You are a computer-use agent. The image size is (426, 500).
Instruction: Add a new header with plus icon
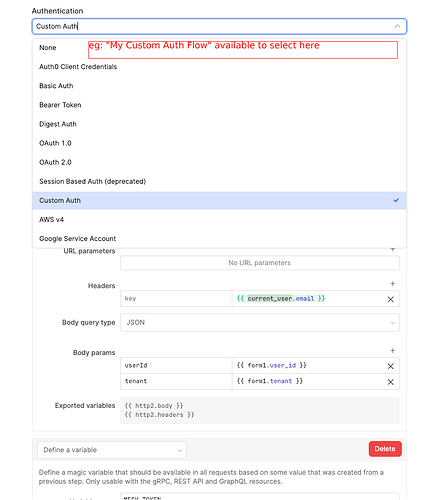click(392, 284)
